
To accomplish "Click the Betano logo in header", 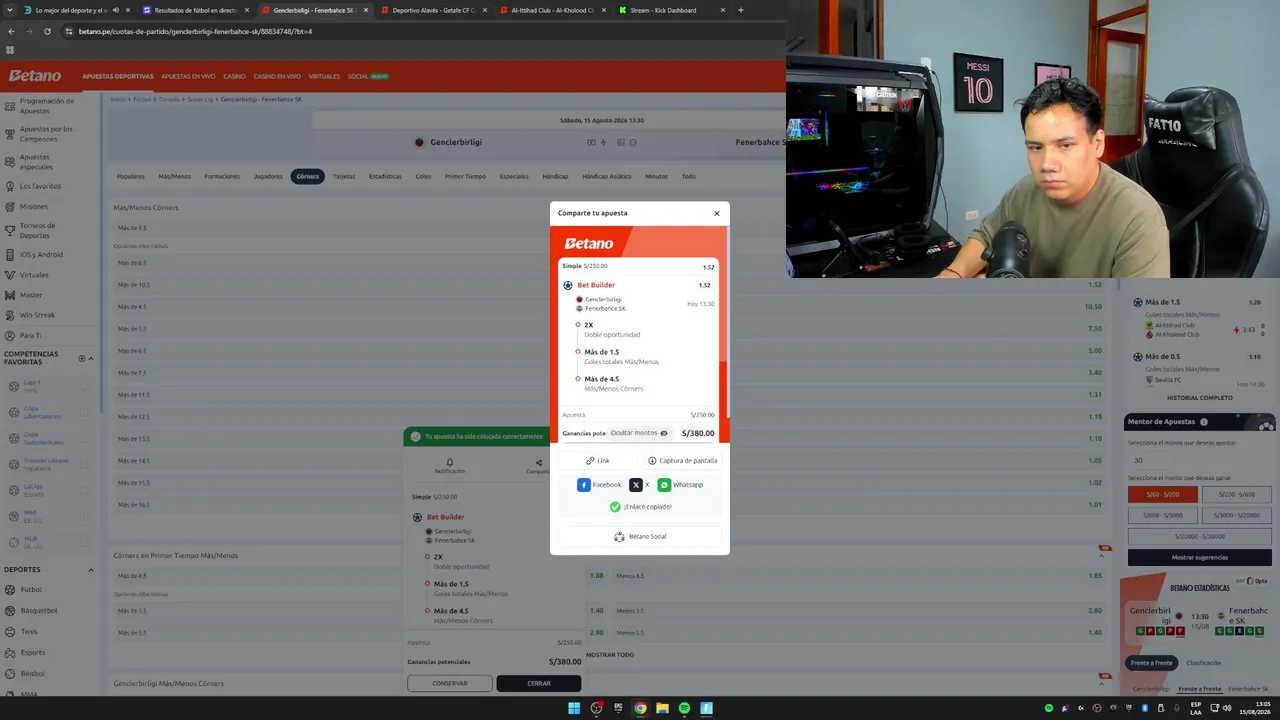I will pyautogui.click(x=35, y=76).
